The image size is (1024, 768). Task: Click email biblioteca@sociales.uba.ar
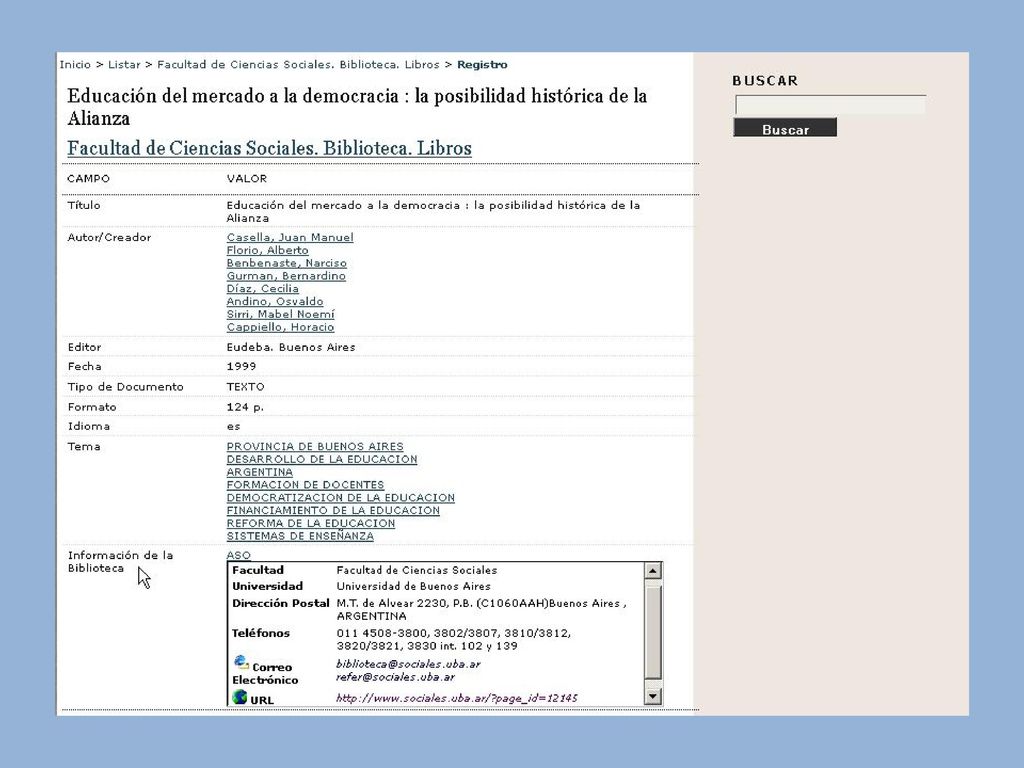[x=408, y=664]
